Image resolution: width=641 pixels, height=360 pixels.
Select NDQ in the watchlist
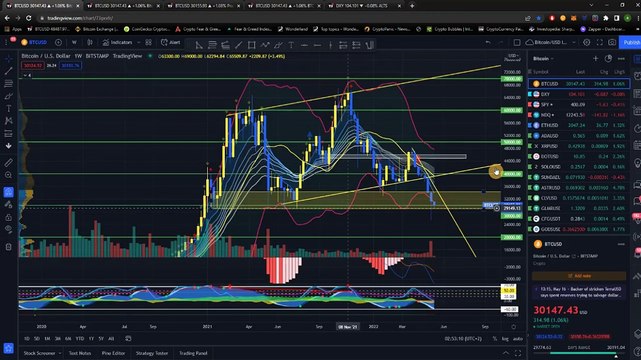pos(579,115)
